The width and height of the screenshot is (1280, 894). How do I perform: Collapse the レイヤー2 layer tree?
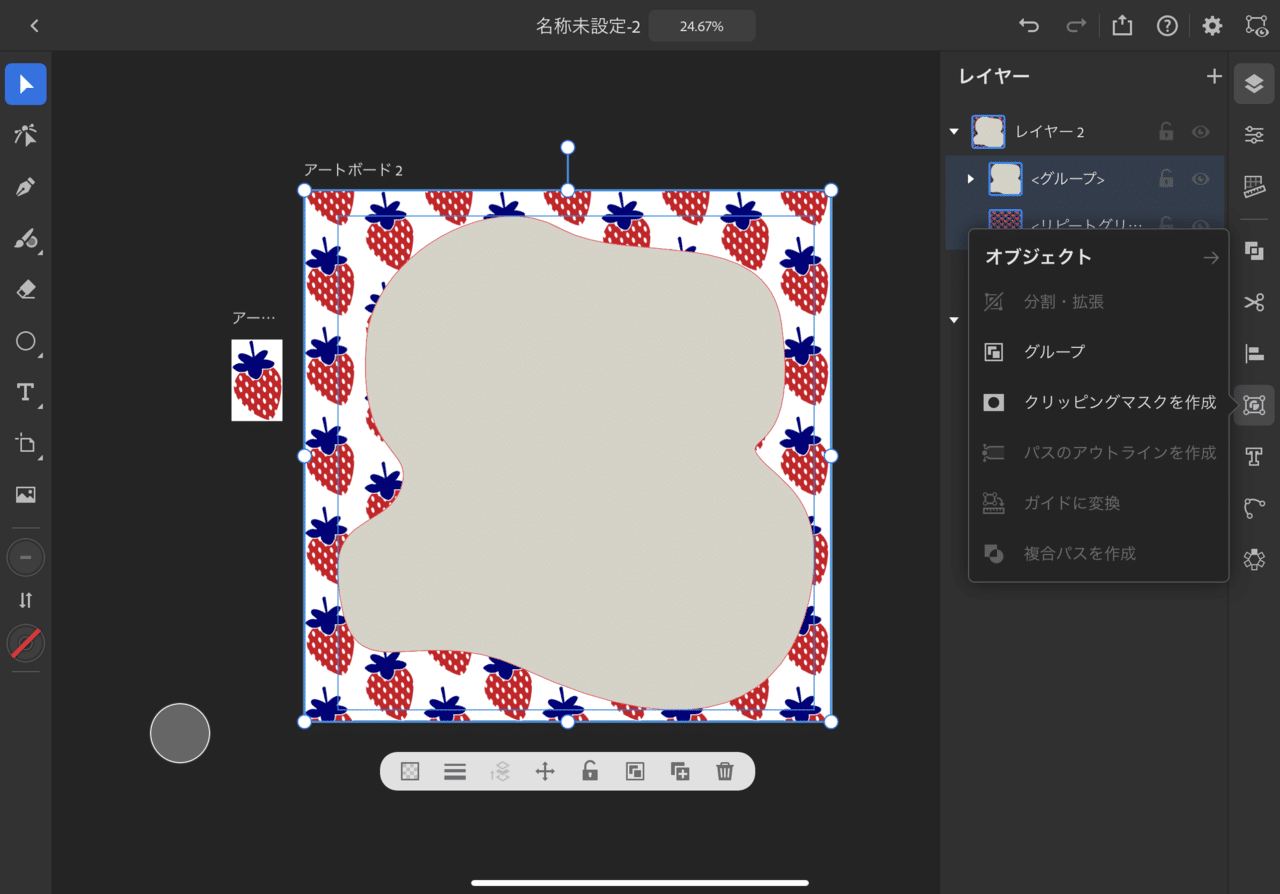click(953, 131)
